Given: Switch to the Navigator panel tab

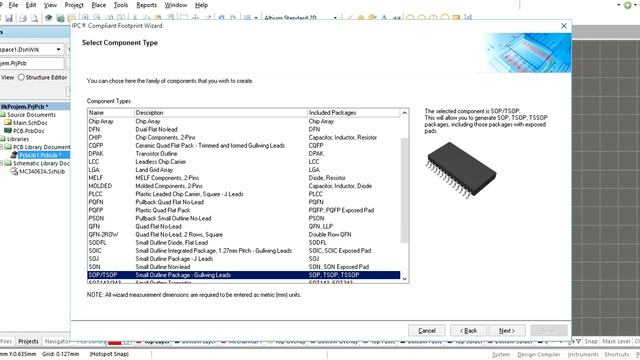Looking at the screenshot, I should 57,341.
